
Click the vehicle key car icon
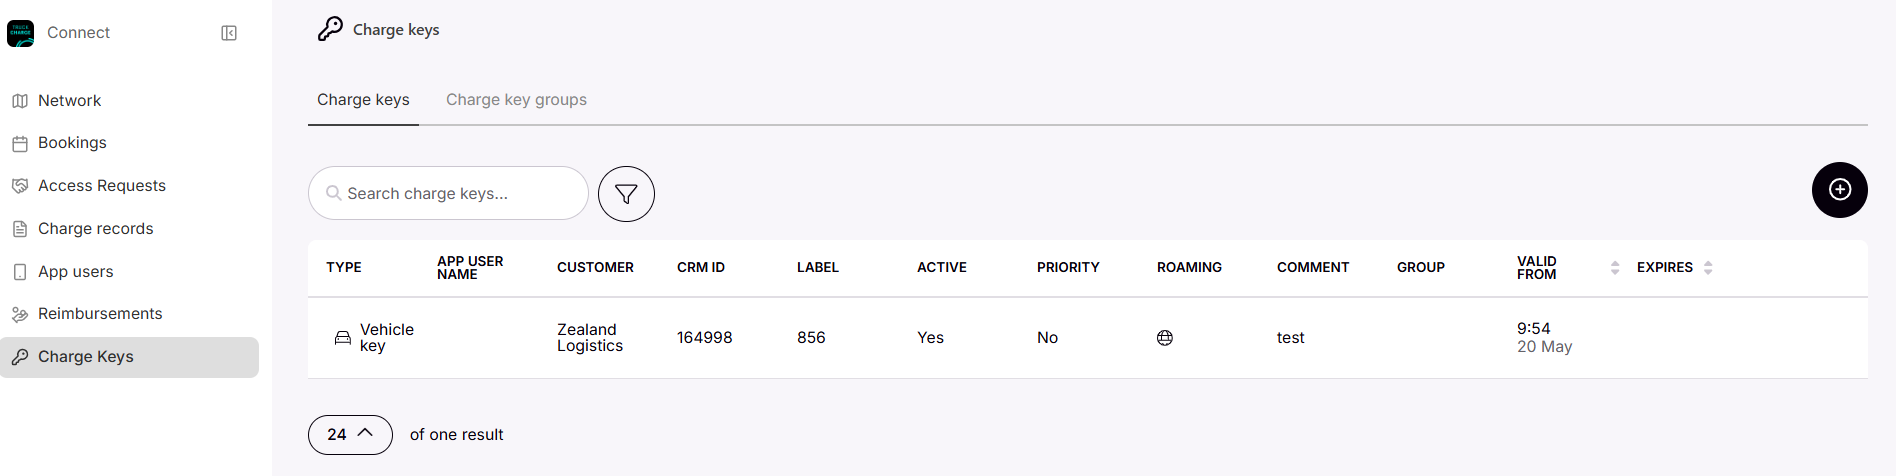point(342,338)
